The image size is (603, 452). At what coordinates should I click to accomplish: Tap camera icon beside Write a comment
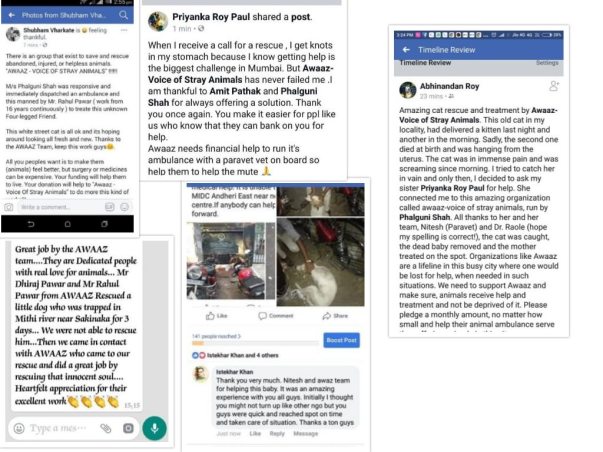click(x=9, y=207)
